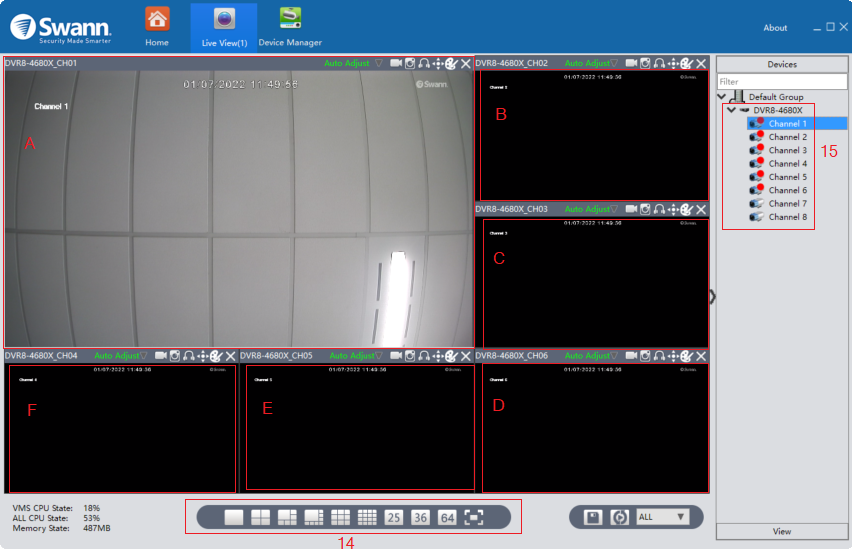
Task: Switch to the Device Manager tab
Action: point(290,27)
